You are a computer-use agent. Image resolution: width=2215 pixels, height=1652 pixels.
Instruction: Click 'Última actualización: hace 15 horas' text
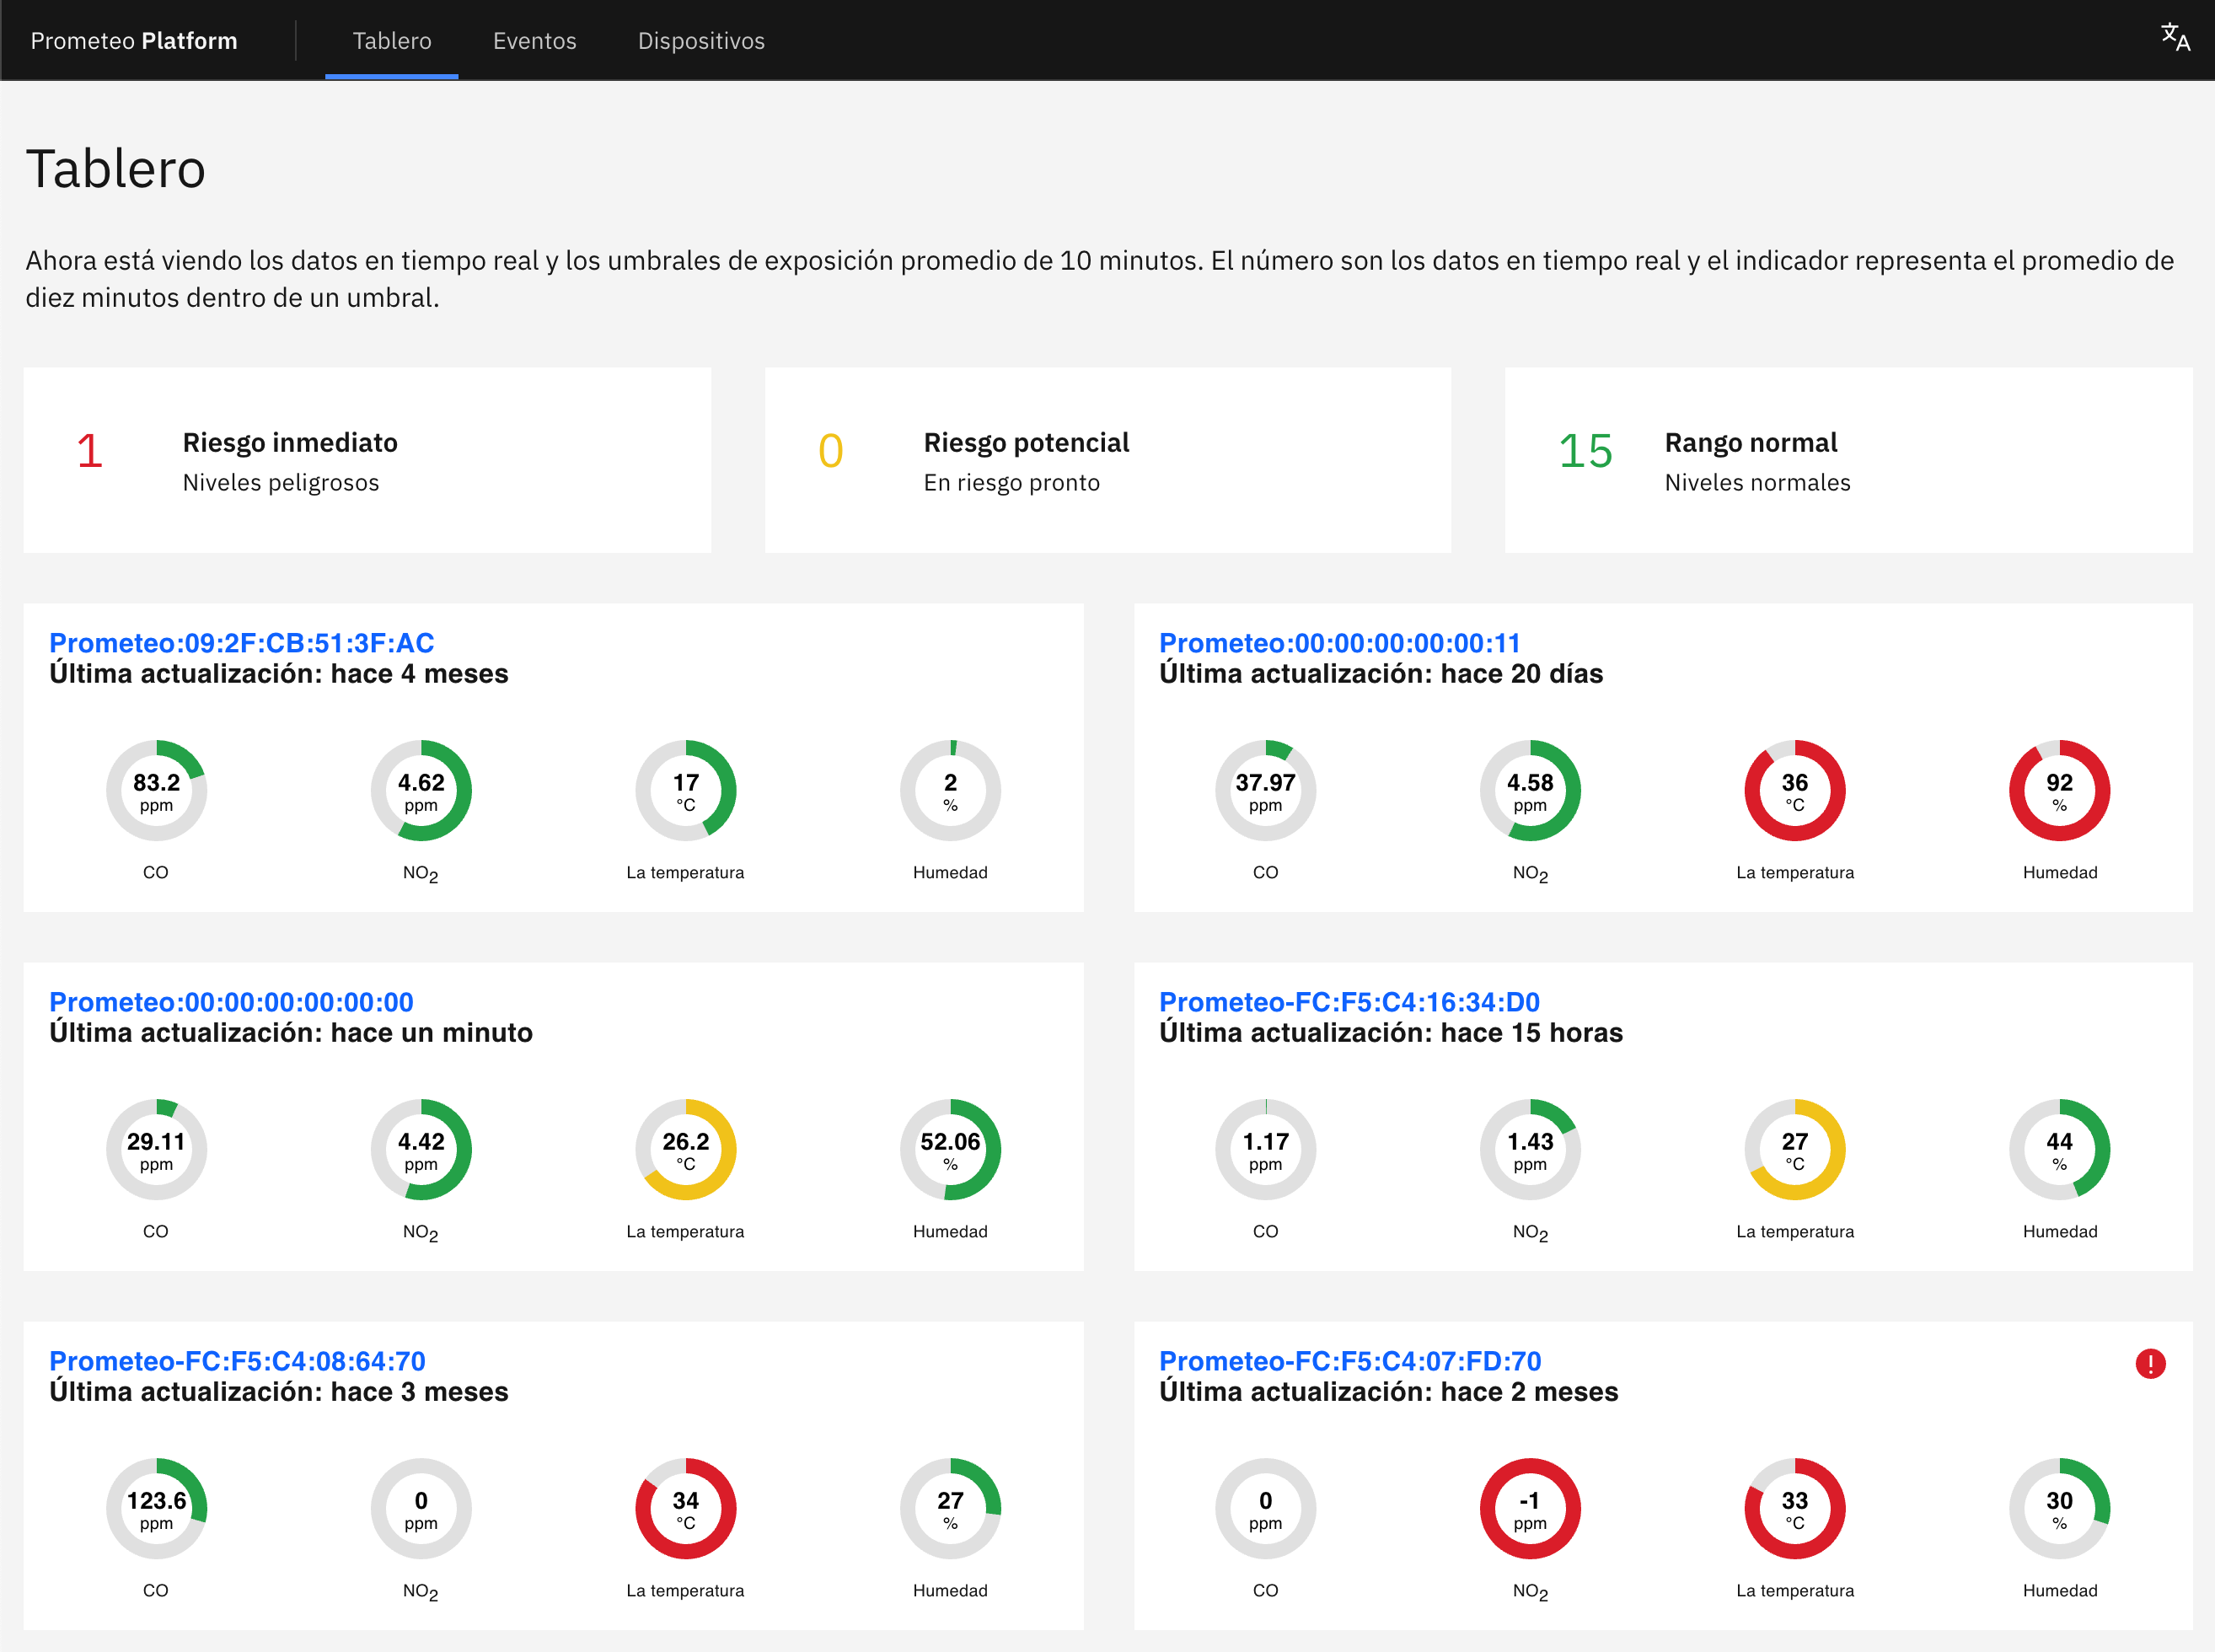coord(1391,1033)
